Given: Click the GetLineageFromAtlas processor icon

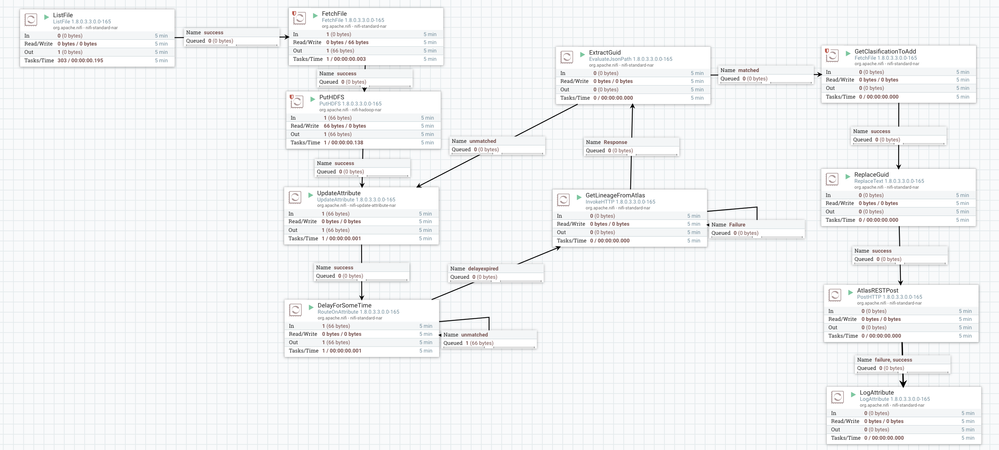Looking at the screenshot, I should (563, 200).
